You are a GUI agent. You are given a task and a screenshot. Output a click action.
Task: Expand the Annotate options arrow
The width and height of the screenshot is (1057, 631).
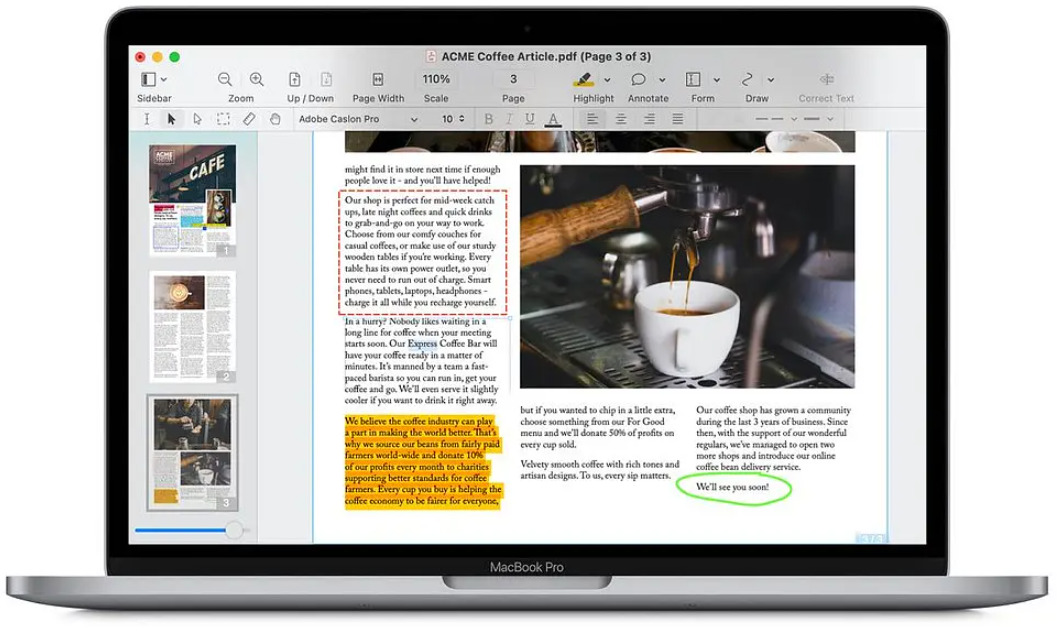[x=662, y=79]
